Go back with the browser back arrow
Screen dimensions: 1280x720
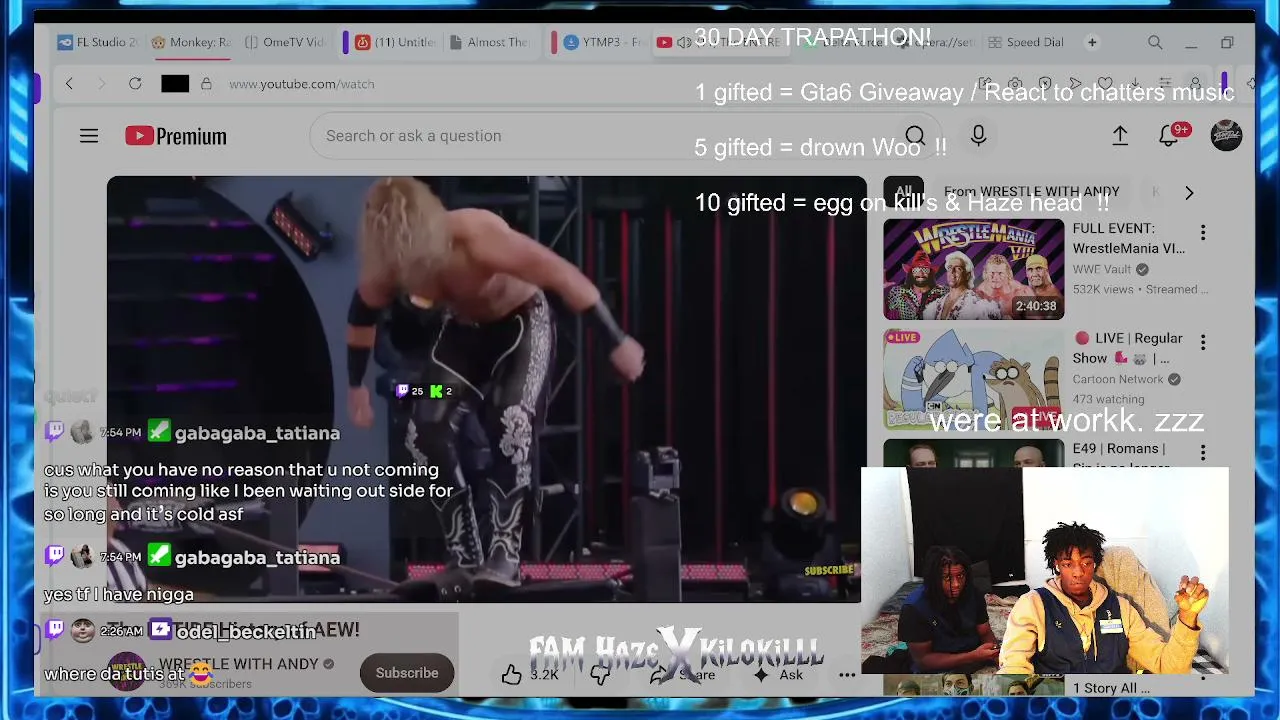coord(69,84)
